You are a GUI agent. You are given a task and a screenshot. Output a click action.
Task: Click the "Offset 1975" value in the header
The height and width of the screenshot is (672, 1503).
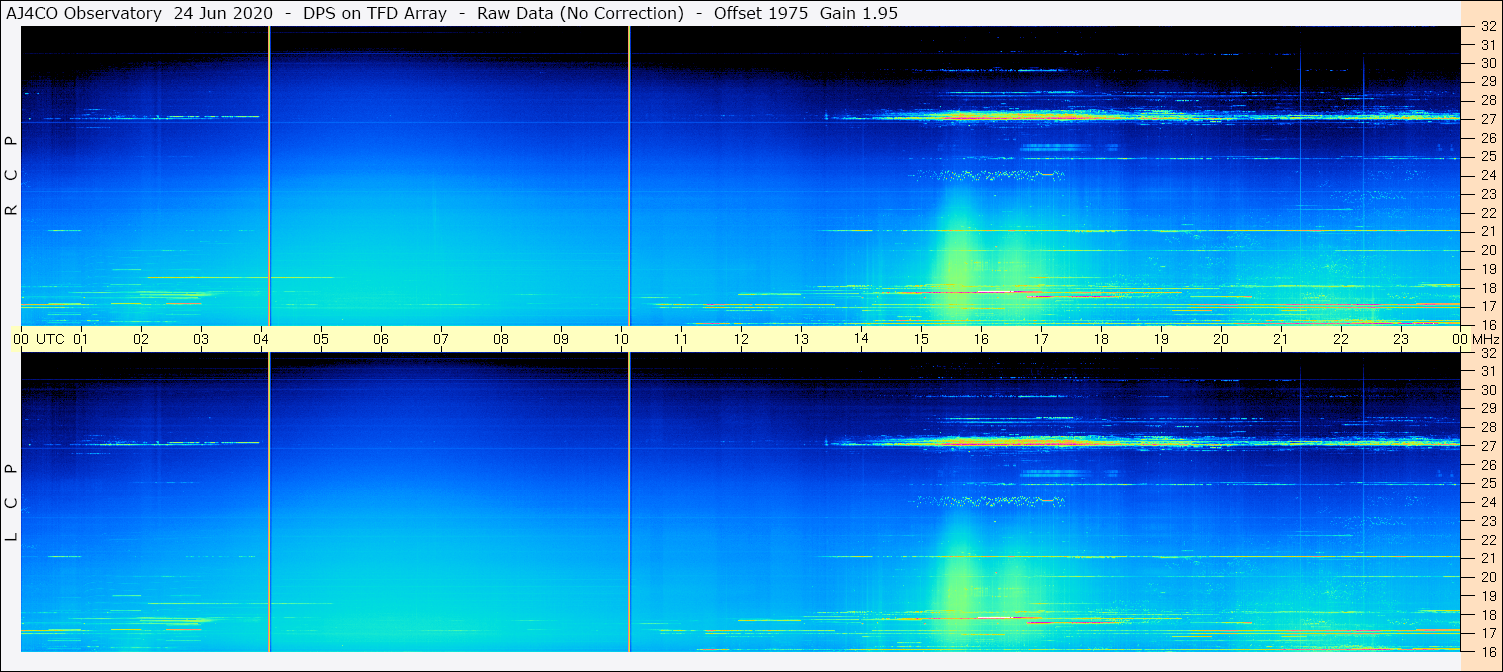761,14
